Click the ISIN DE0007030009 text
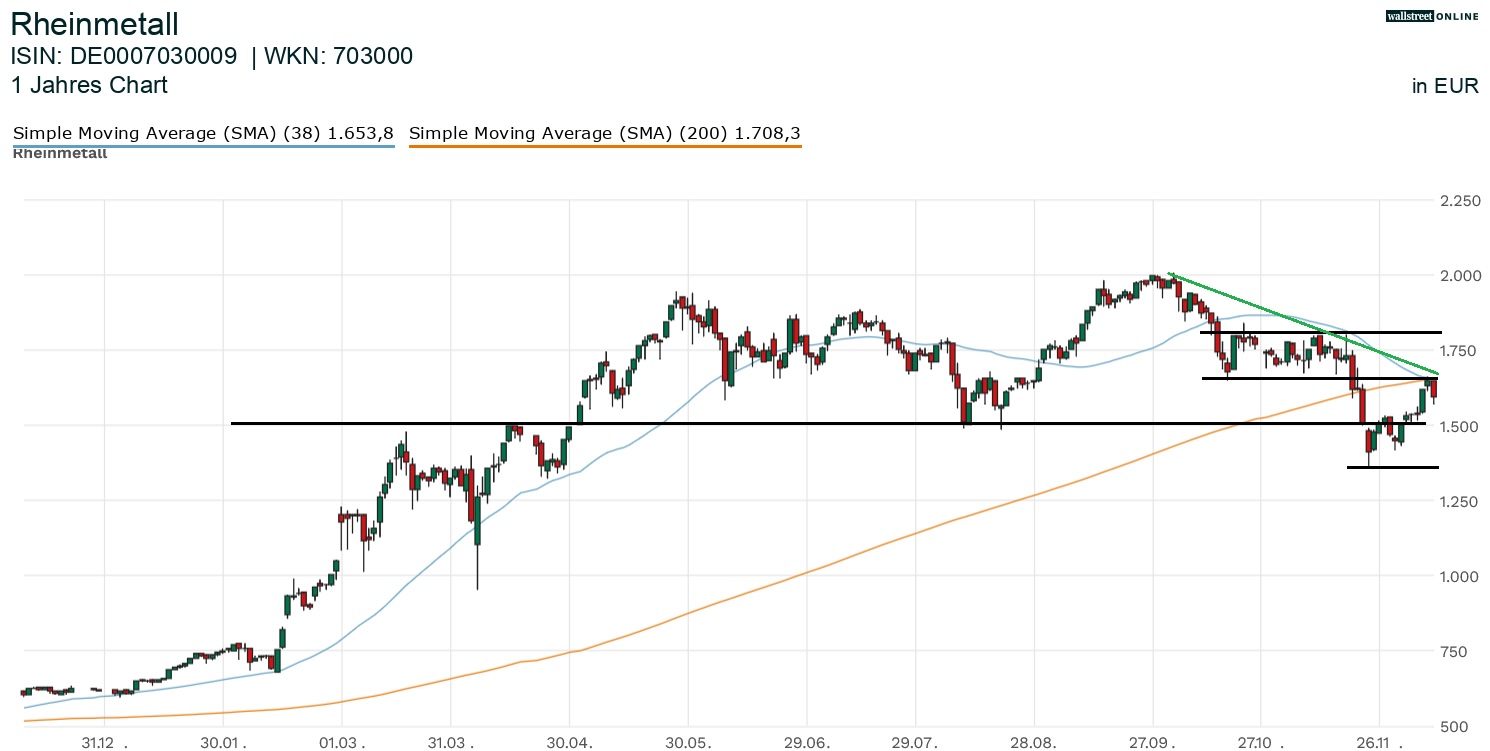Viewport: 1490px width, 751px height. (x=124, y=57)
